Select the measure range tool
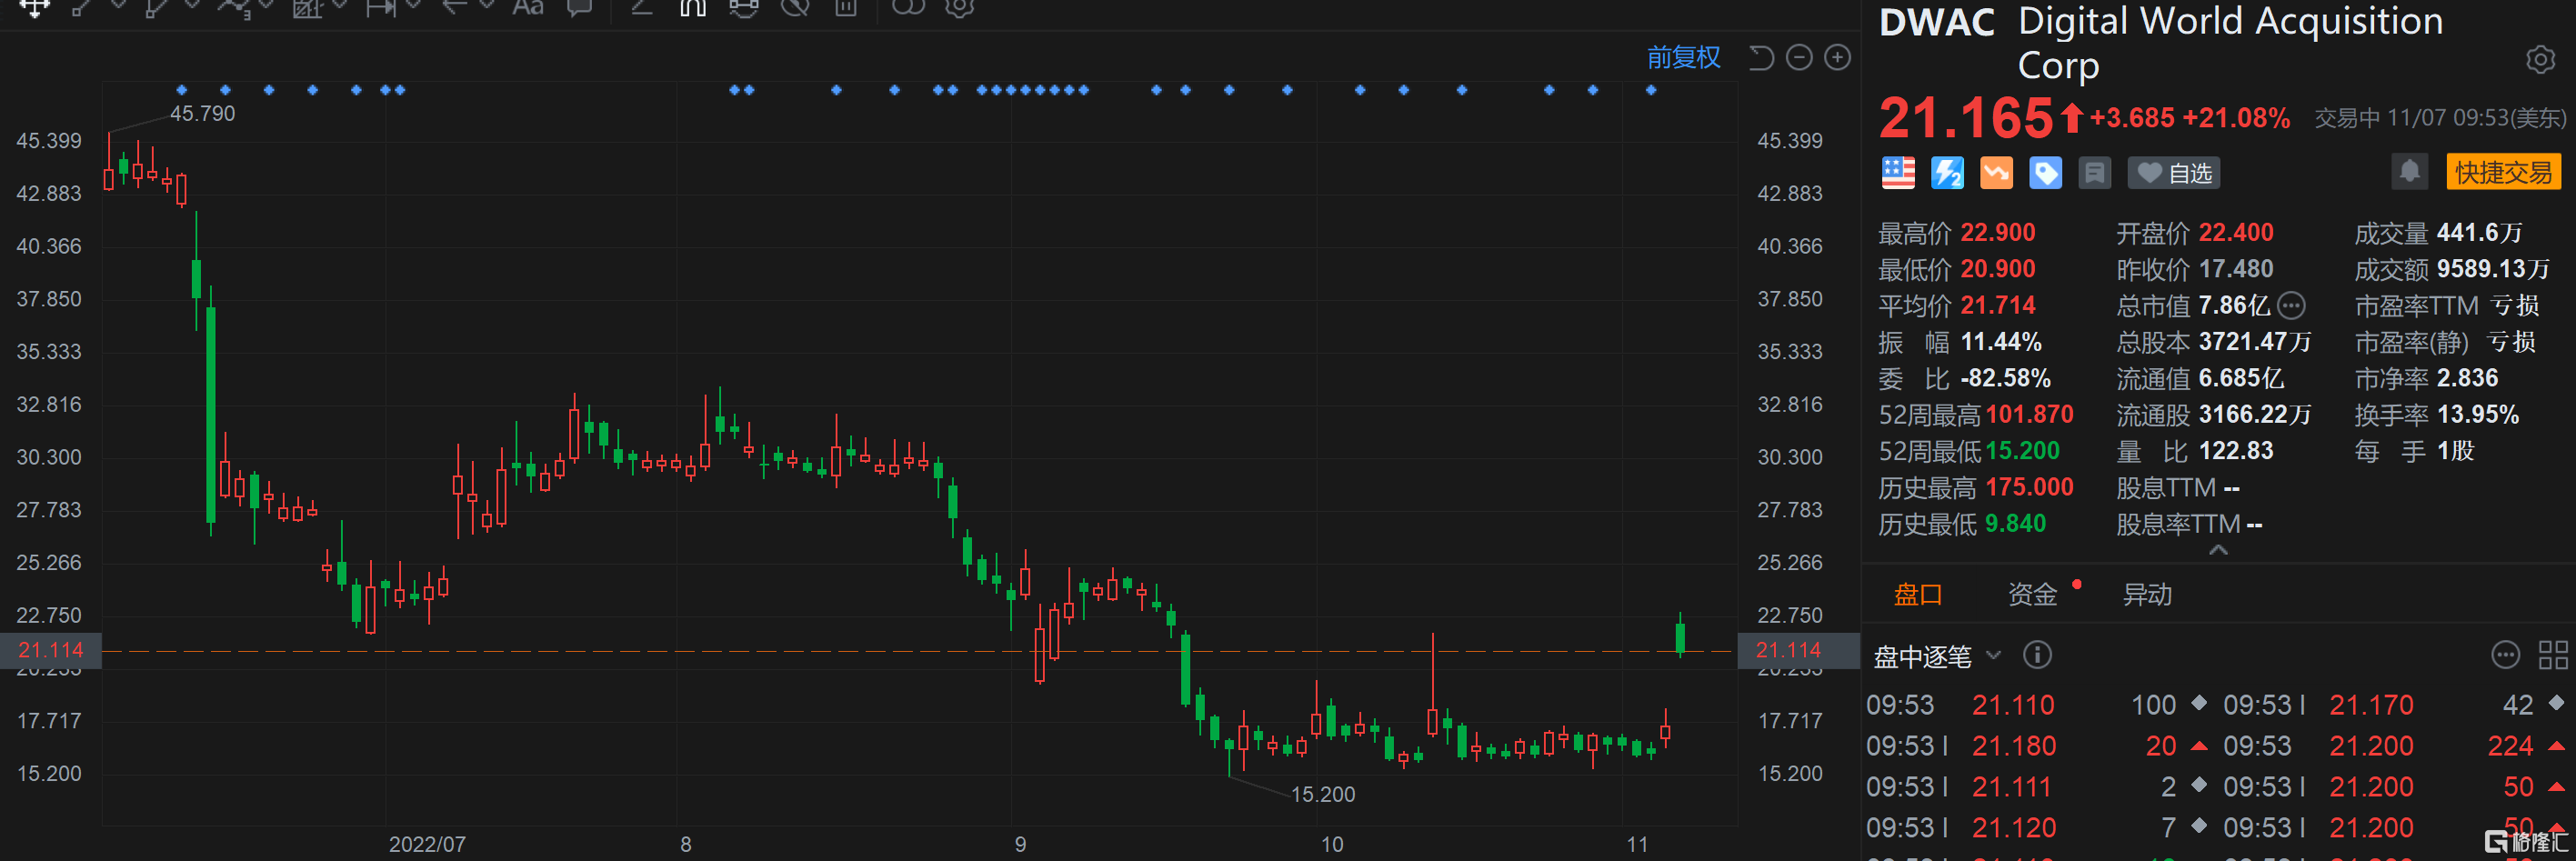Image resolution: width=2576 pixels, height=861 pixels. tap(381, 7)
